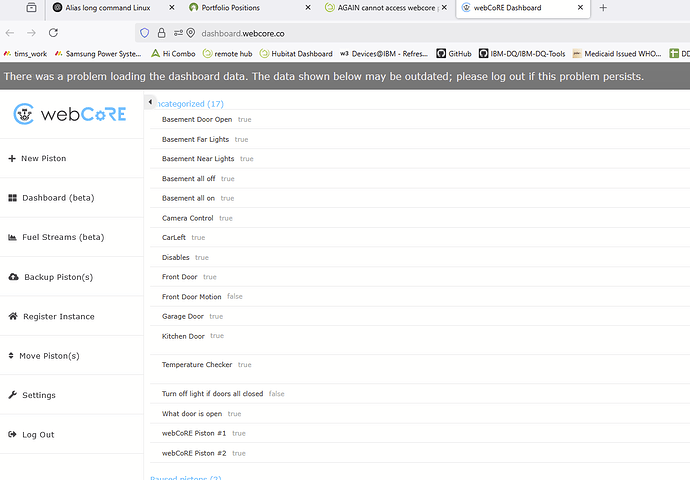Open the tims_work bookmark

coord(25,54)
